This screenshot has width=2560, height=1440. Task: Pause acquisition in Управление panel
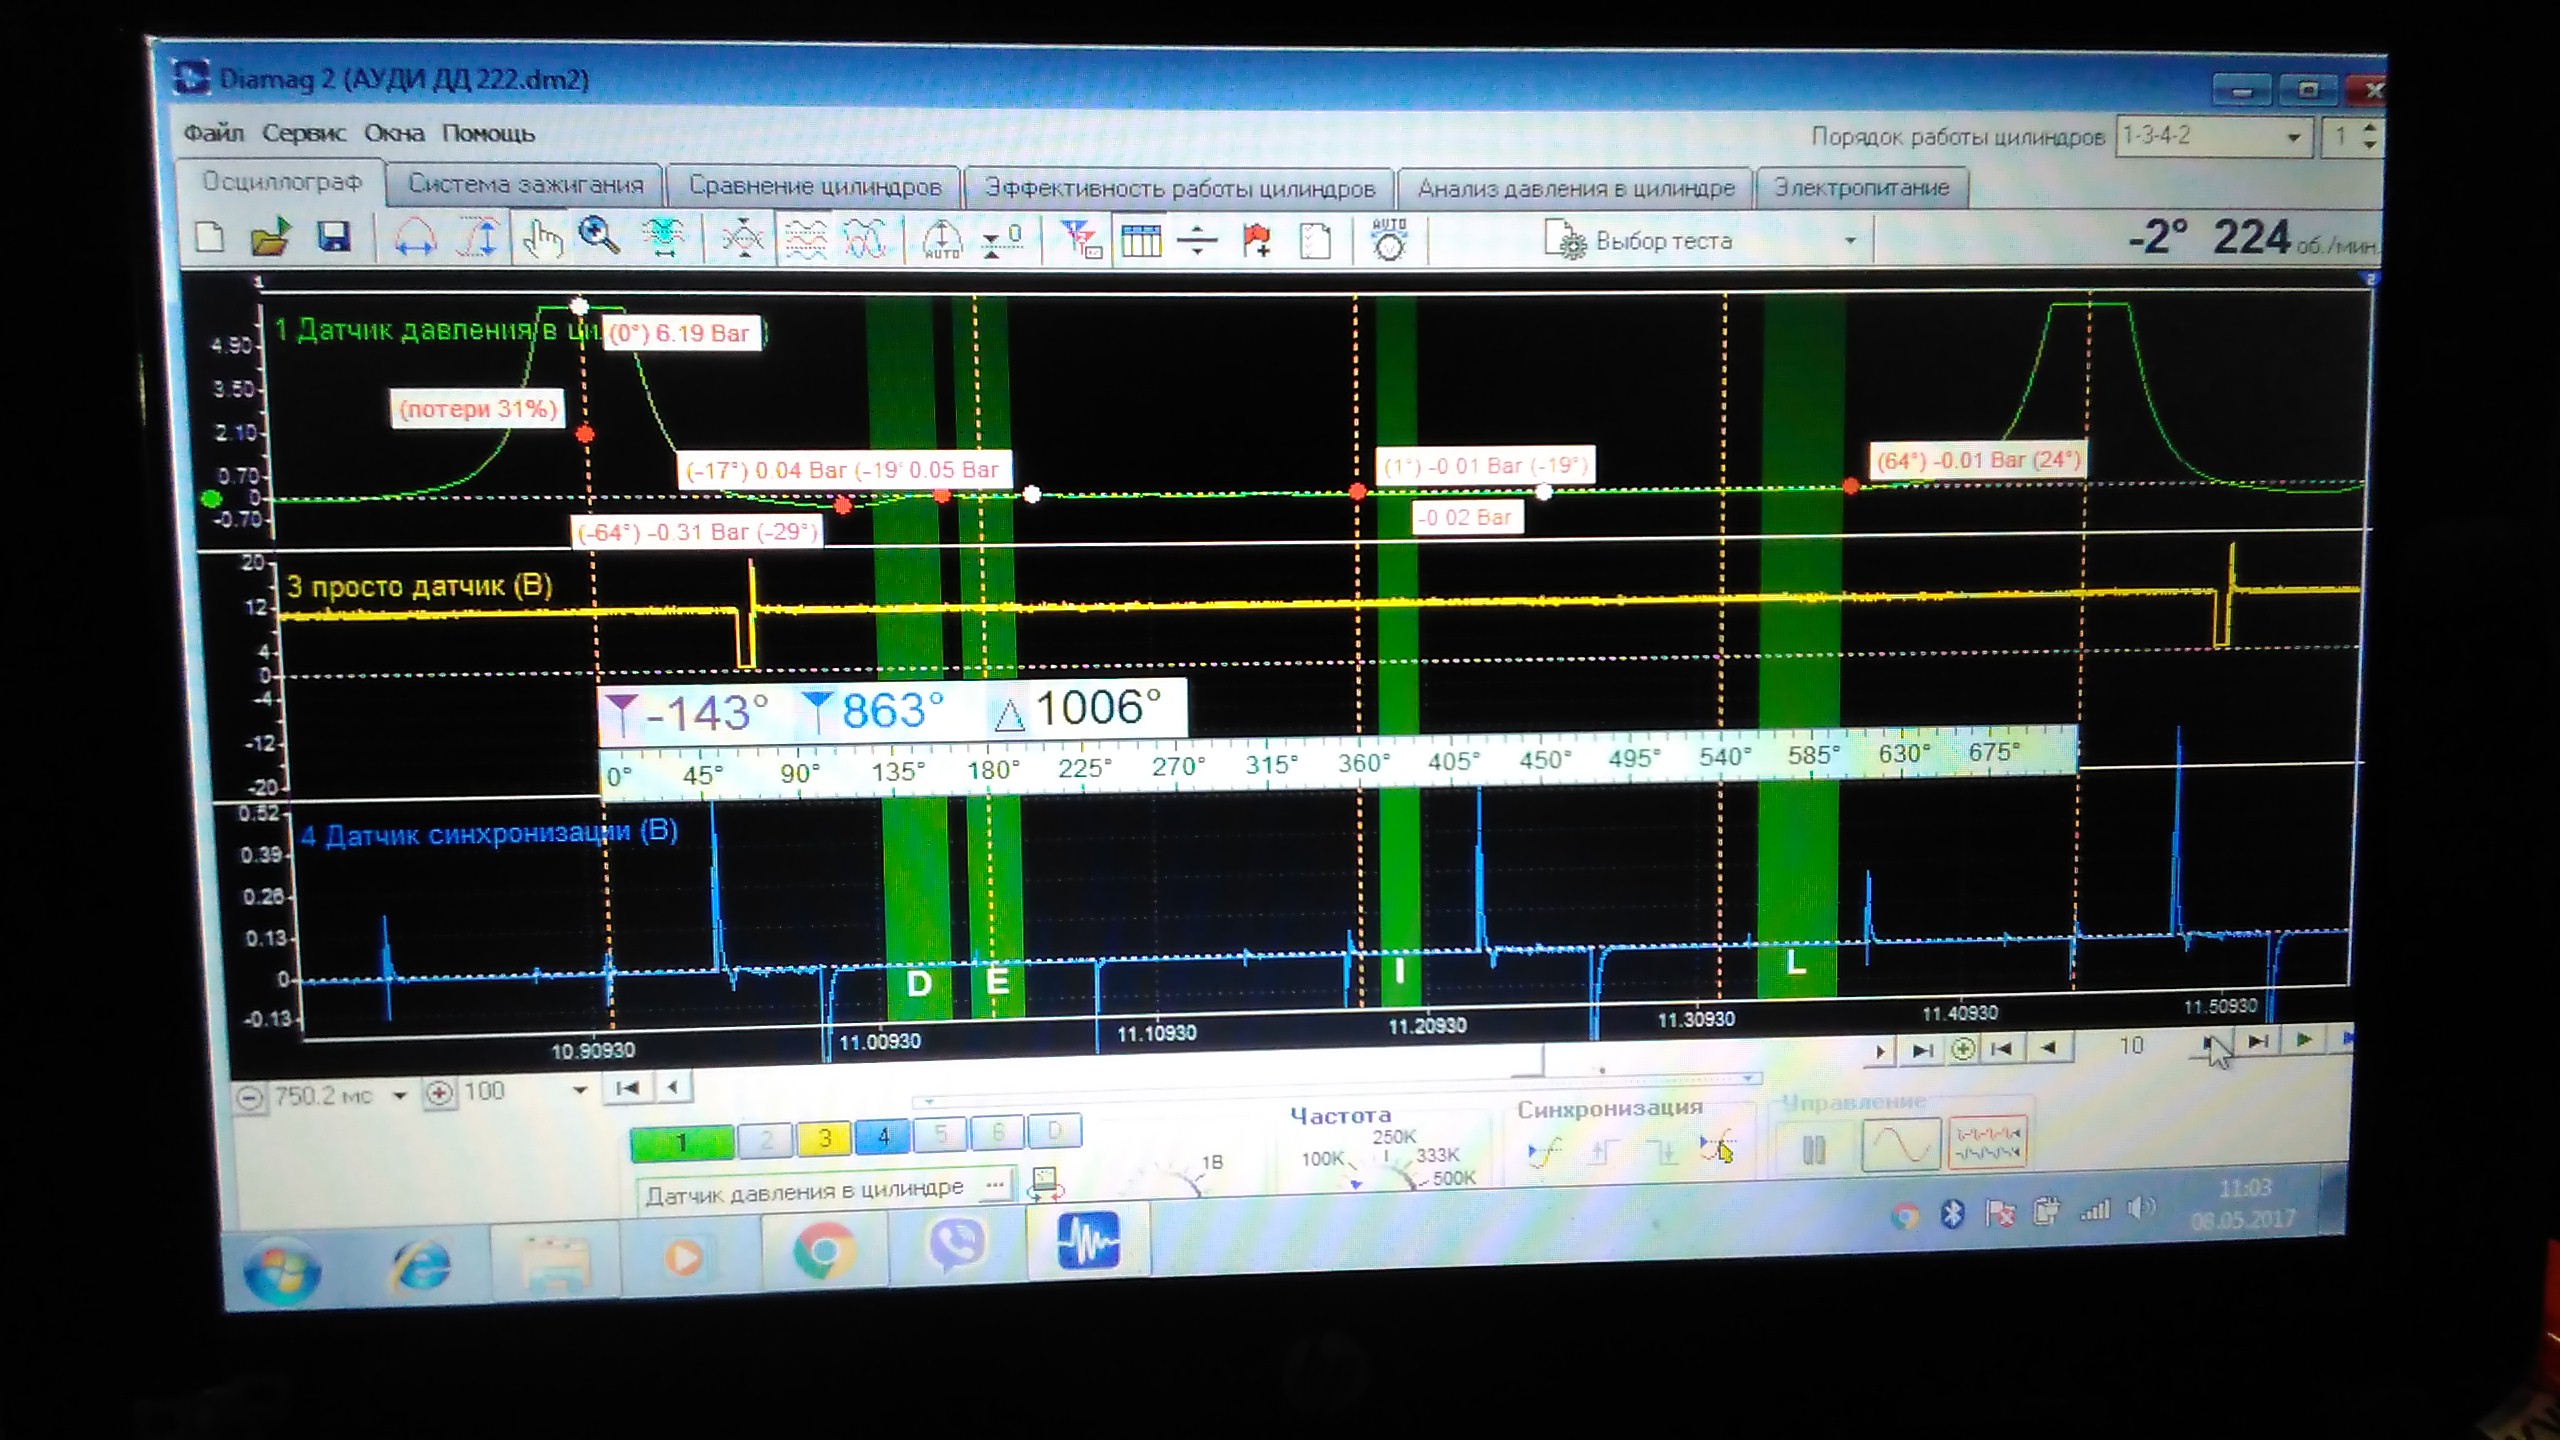pyautogui.click(x=1813, y=1148)
